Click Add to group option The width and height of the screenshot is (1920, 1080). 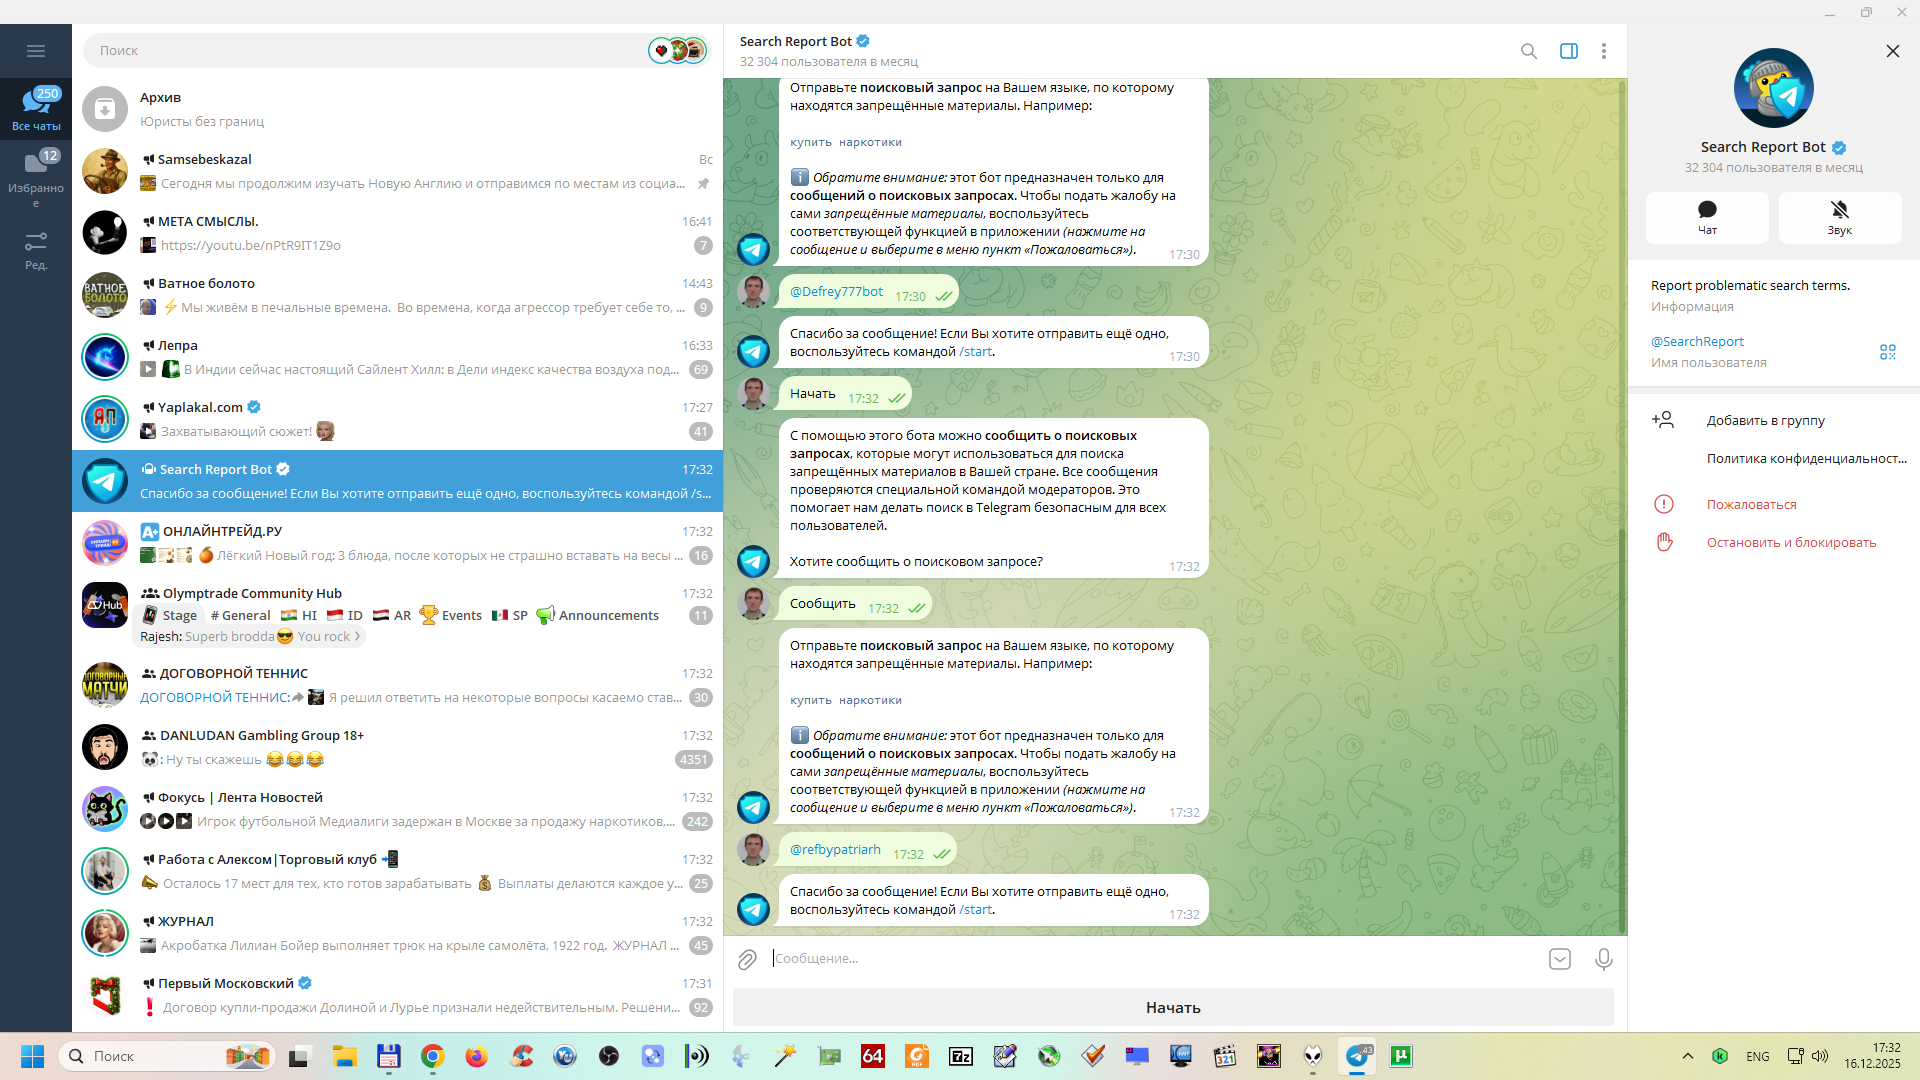1765,421
